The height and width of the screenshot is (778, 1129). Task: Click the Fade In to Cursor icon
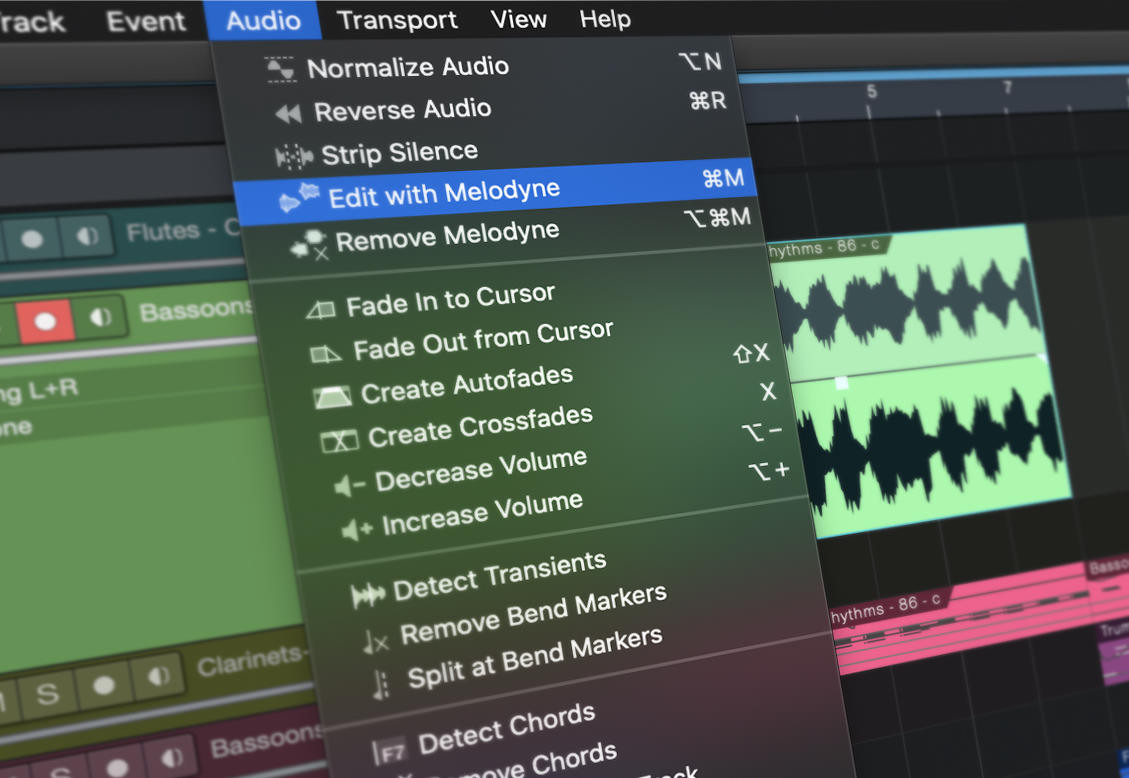pos(320,309)
